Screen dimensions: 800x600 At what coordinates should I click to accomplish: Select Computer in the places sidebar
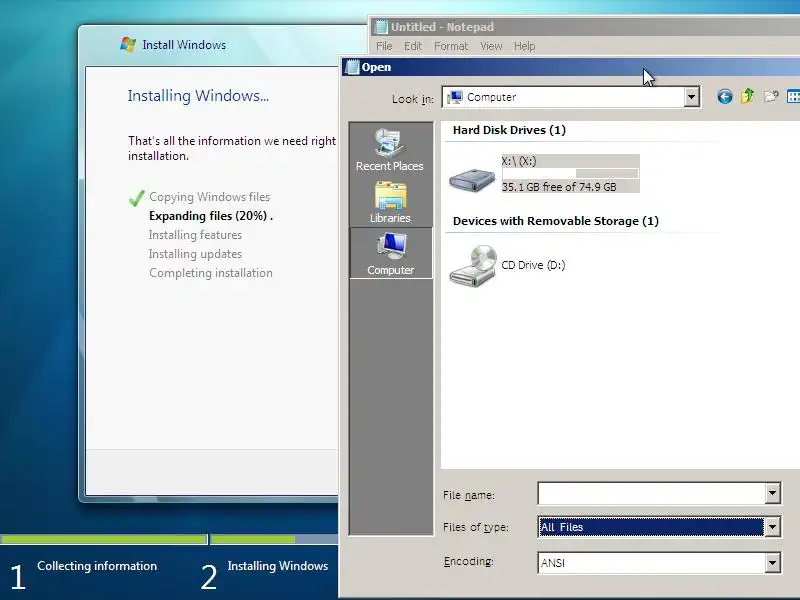(x=391, y=254)
